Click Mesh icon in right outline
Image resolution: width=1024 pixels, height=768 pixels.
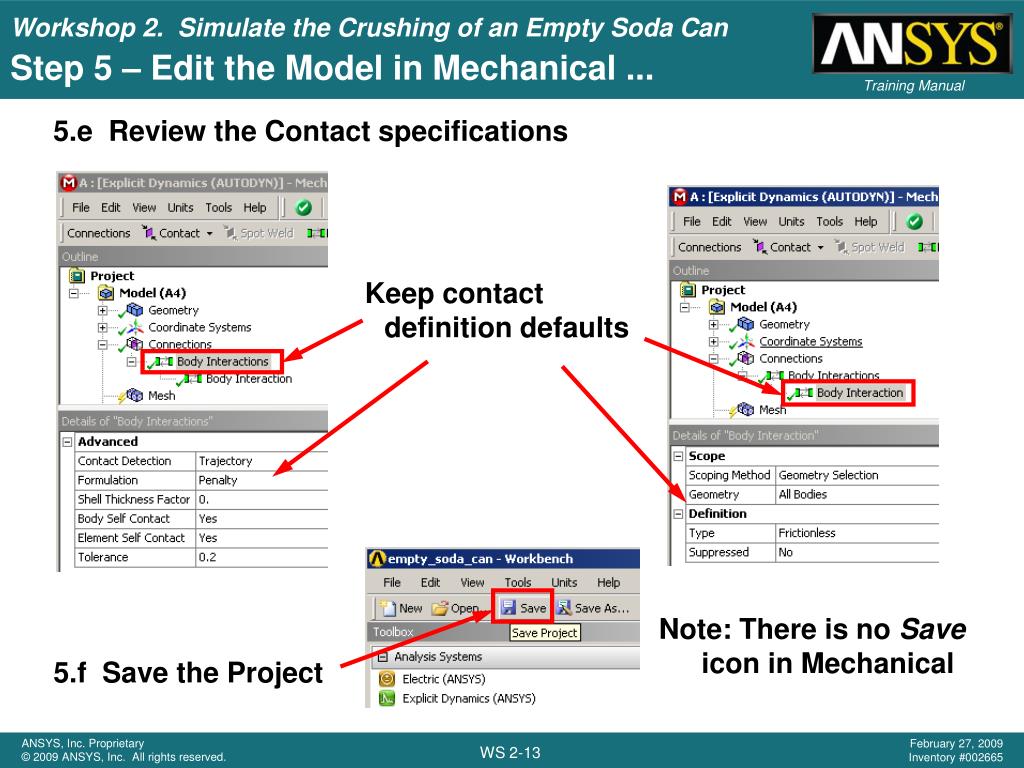pos(746,409)
